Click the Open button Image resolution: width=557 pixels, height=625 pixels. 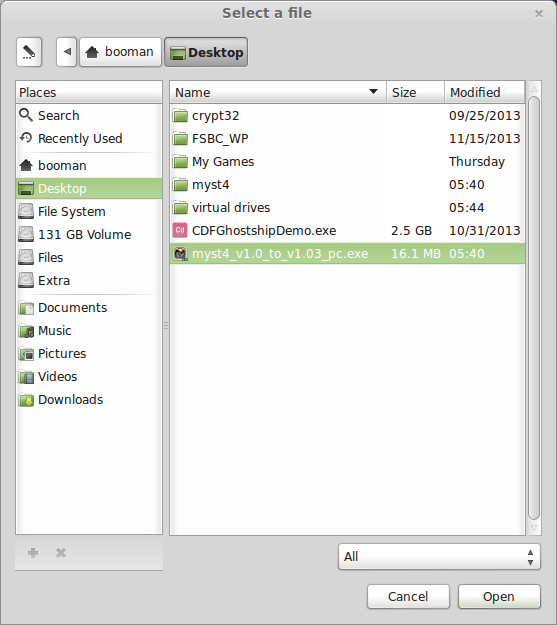[499, 597]
